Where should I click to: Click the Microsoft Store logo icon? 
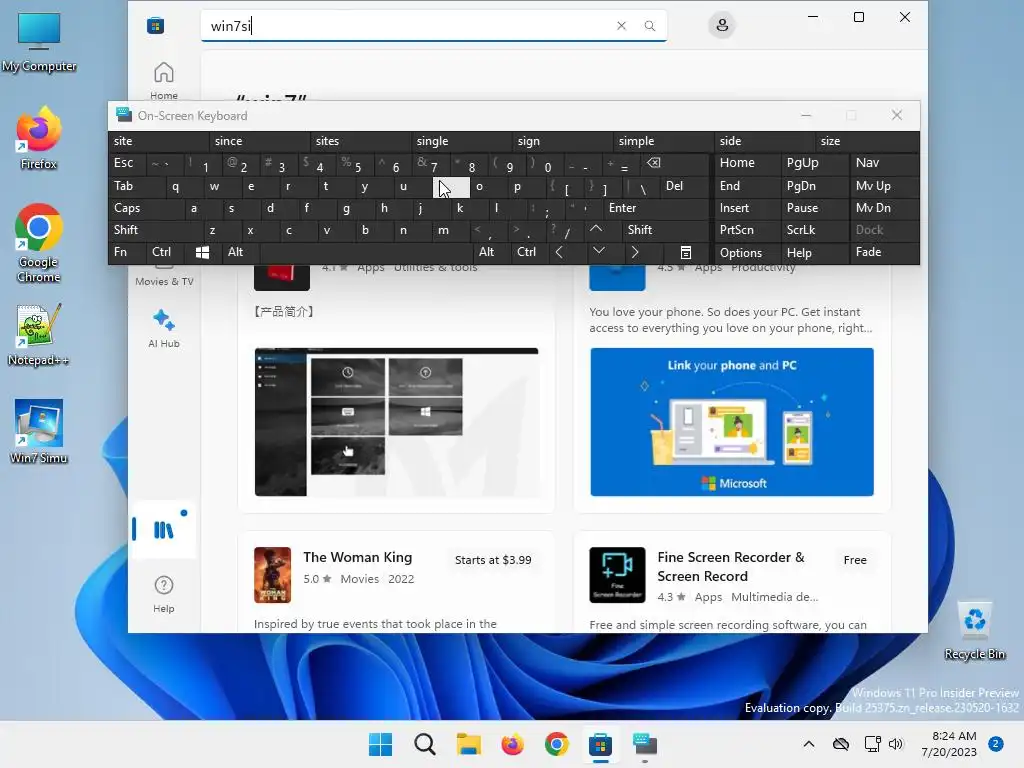click(155, 25)
